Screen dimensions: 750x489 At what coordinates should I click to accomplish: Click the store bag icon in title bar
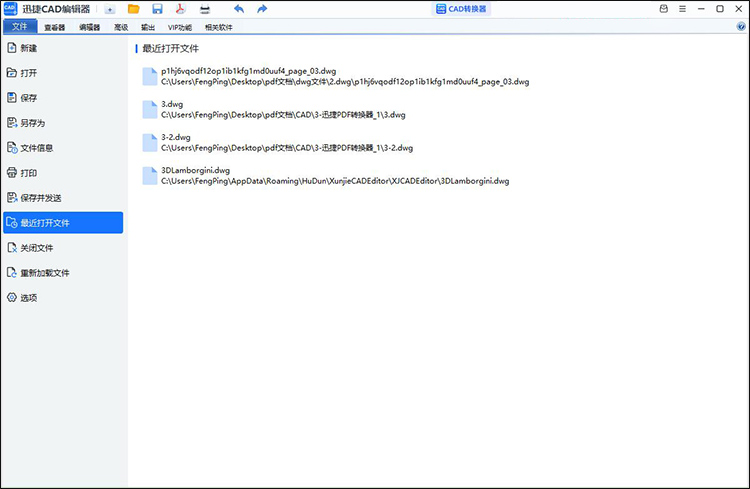664,9
